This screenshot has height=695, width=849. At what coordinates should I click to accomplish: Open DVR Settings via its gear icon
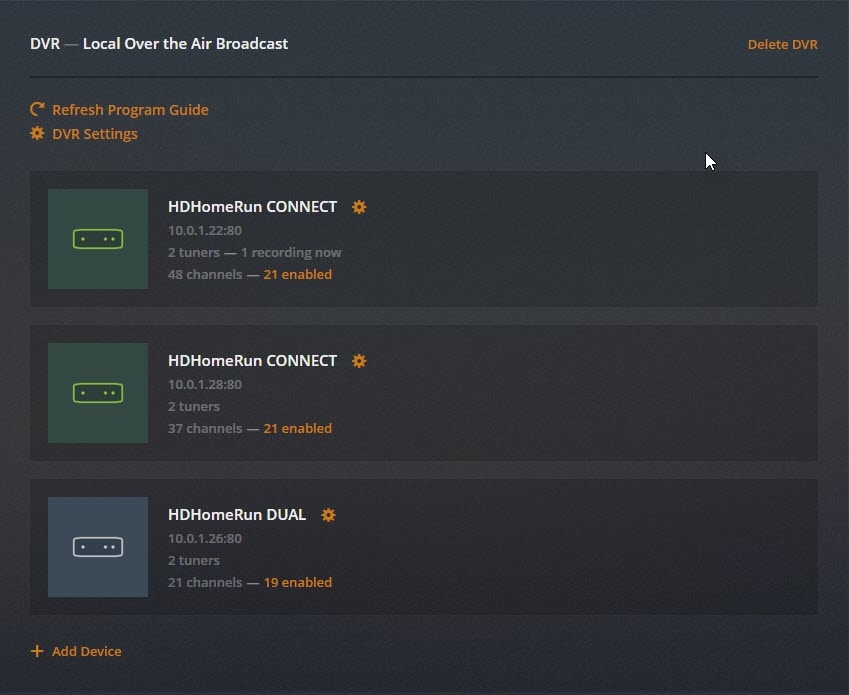[x=37, y=133]
